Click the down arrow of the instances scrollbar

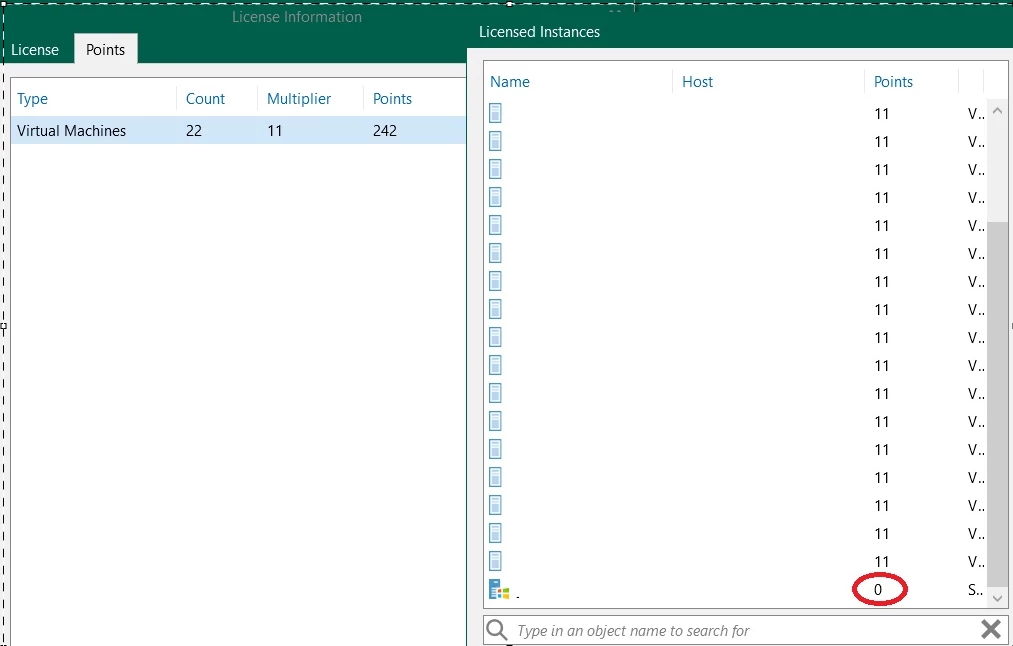coord(997,598)
